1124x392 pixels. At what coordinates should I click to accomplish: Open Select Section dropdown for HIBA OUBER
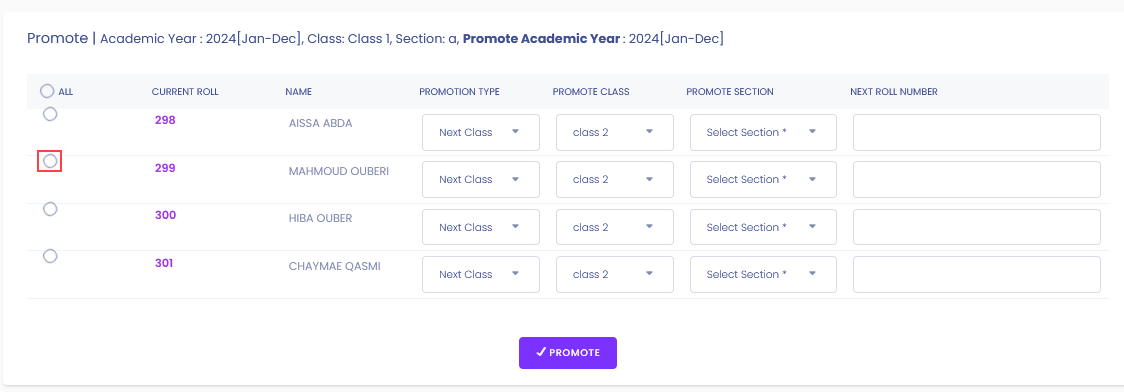[763, 227]
